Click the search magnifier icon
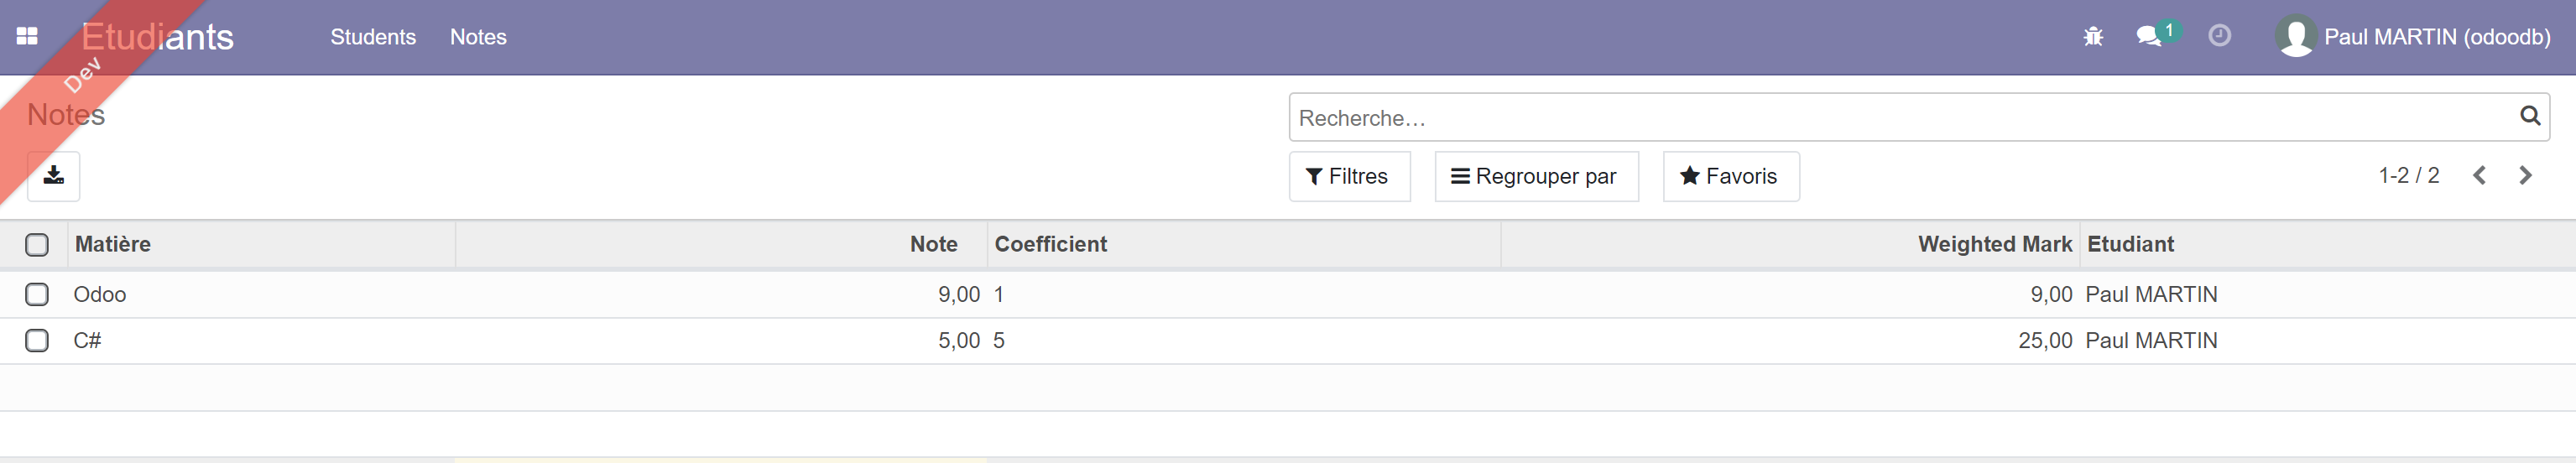2576x463 pixels. pos(2530,116)
